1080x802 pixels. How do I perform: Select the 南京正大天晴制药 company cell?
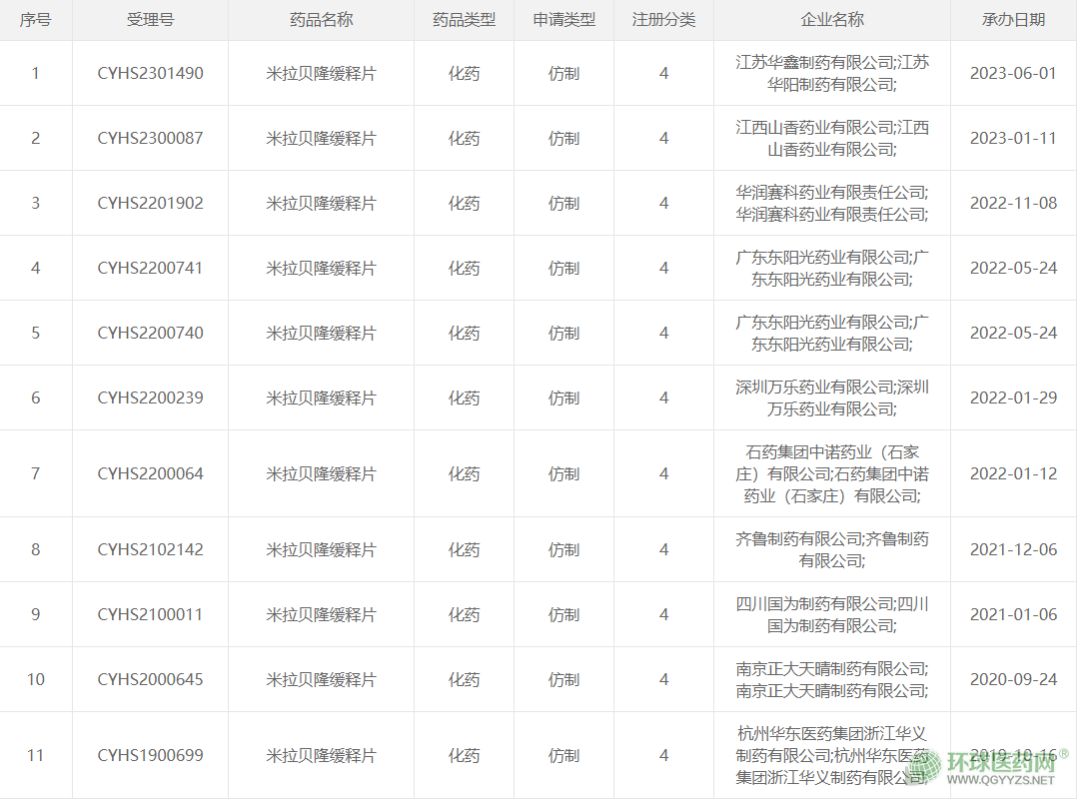832,680
